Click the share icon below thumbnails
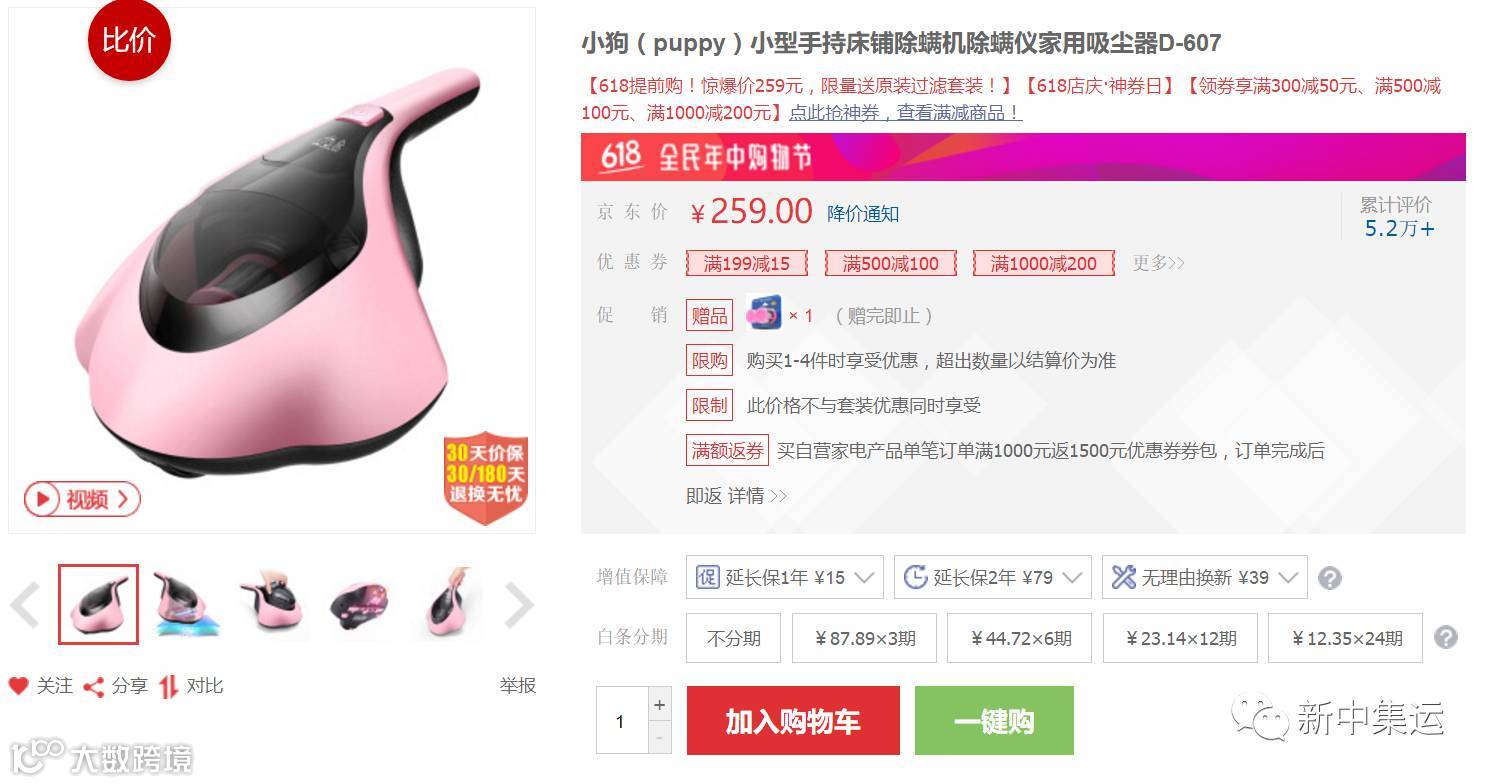This screenshot has height=784, width=1493. (x=94, y=687)
